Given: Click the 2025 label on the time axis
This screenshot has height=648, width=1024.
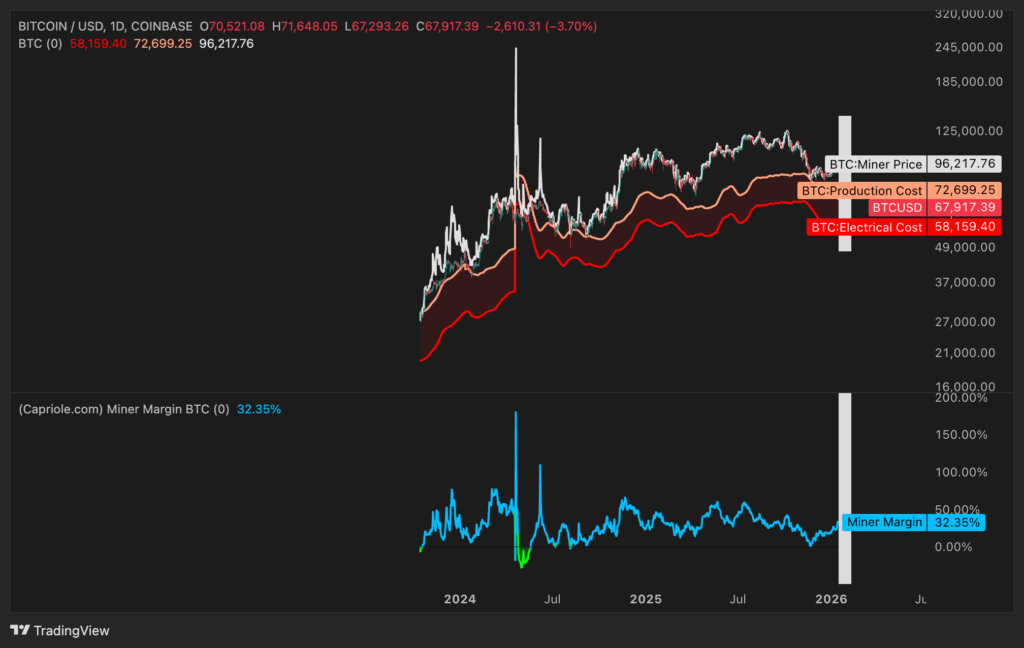Looking at the screenshot, I should point(645,599).
